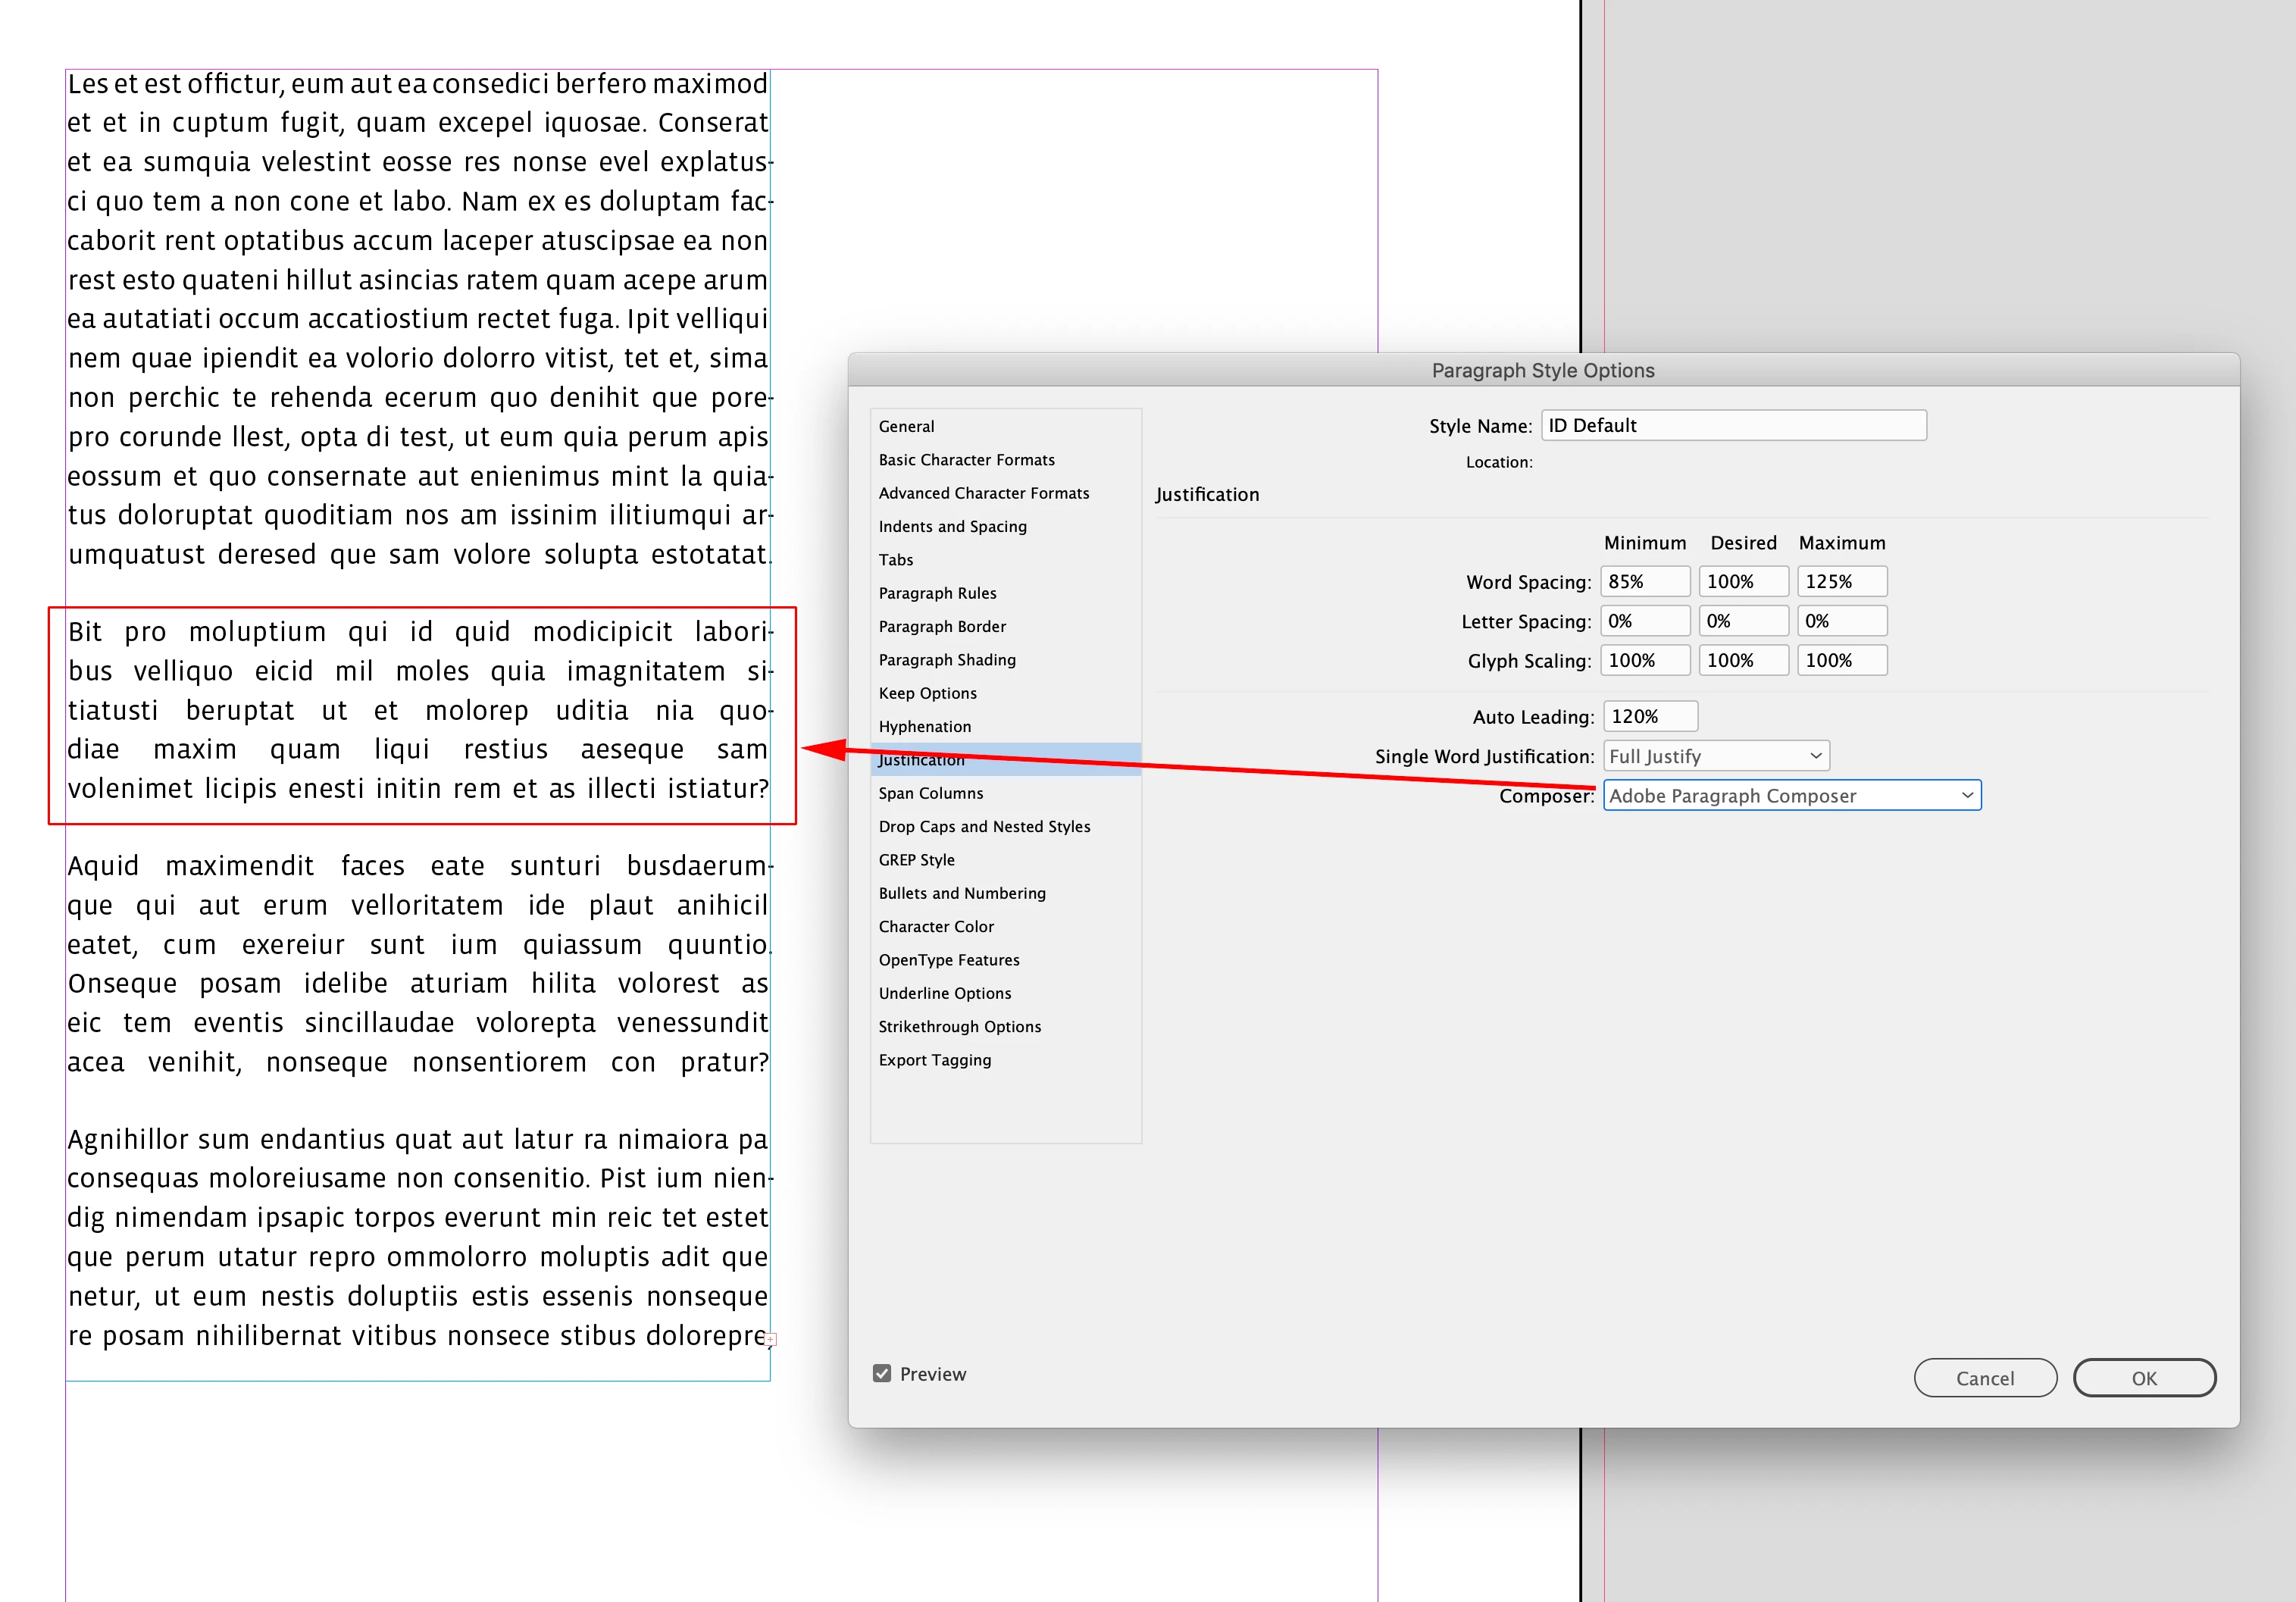Select the GREP Style category
Screen dimensions: 2296x1602
[916, 860]
